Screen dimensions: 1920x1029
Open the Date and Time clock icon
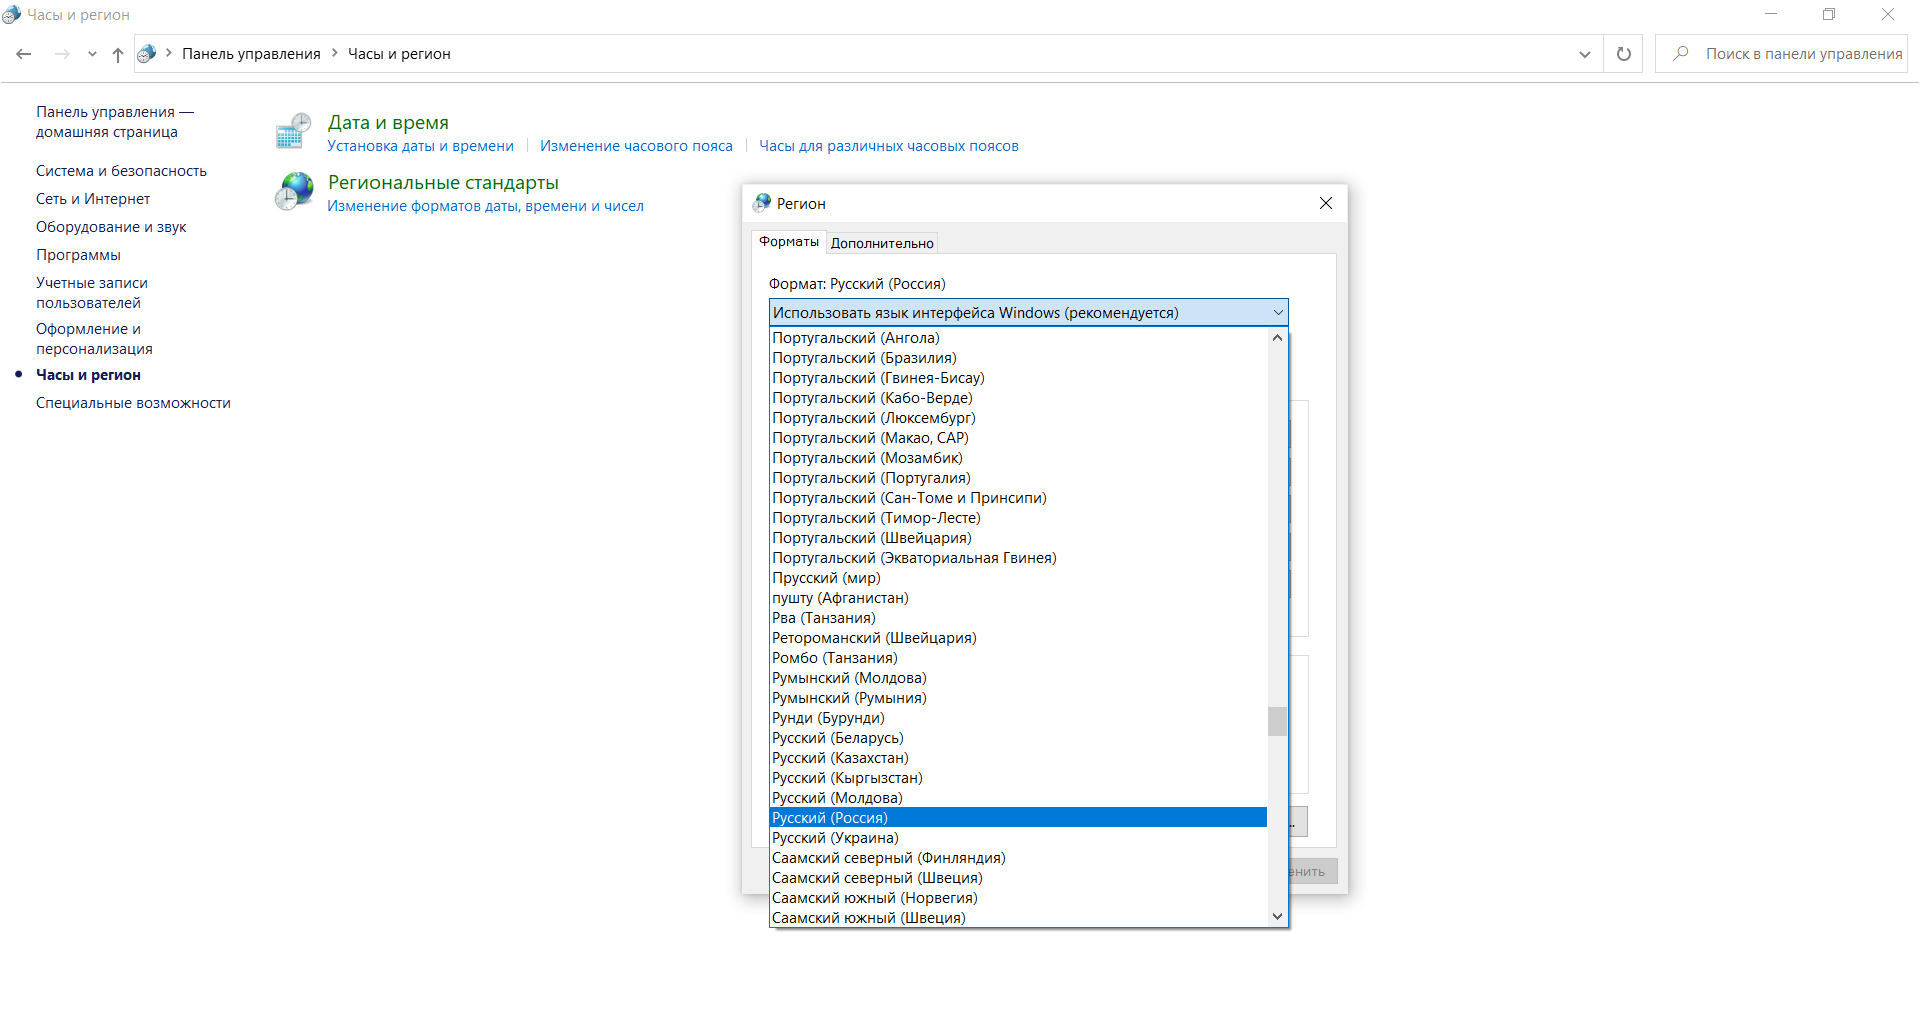pos(293,132)
